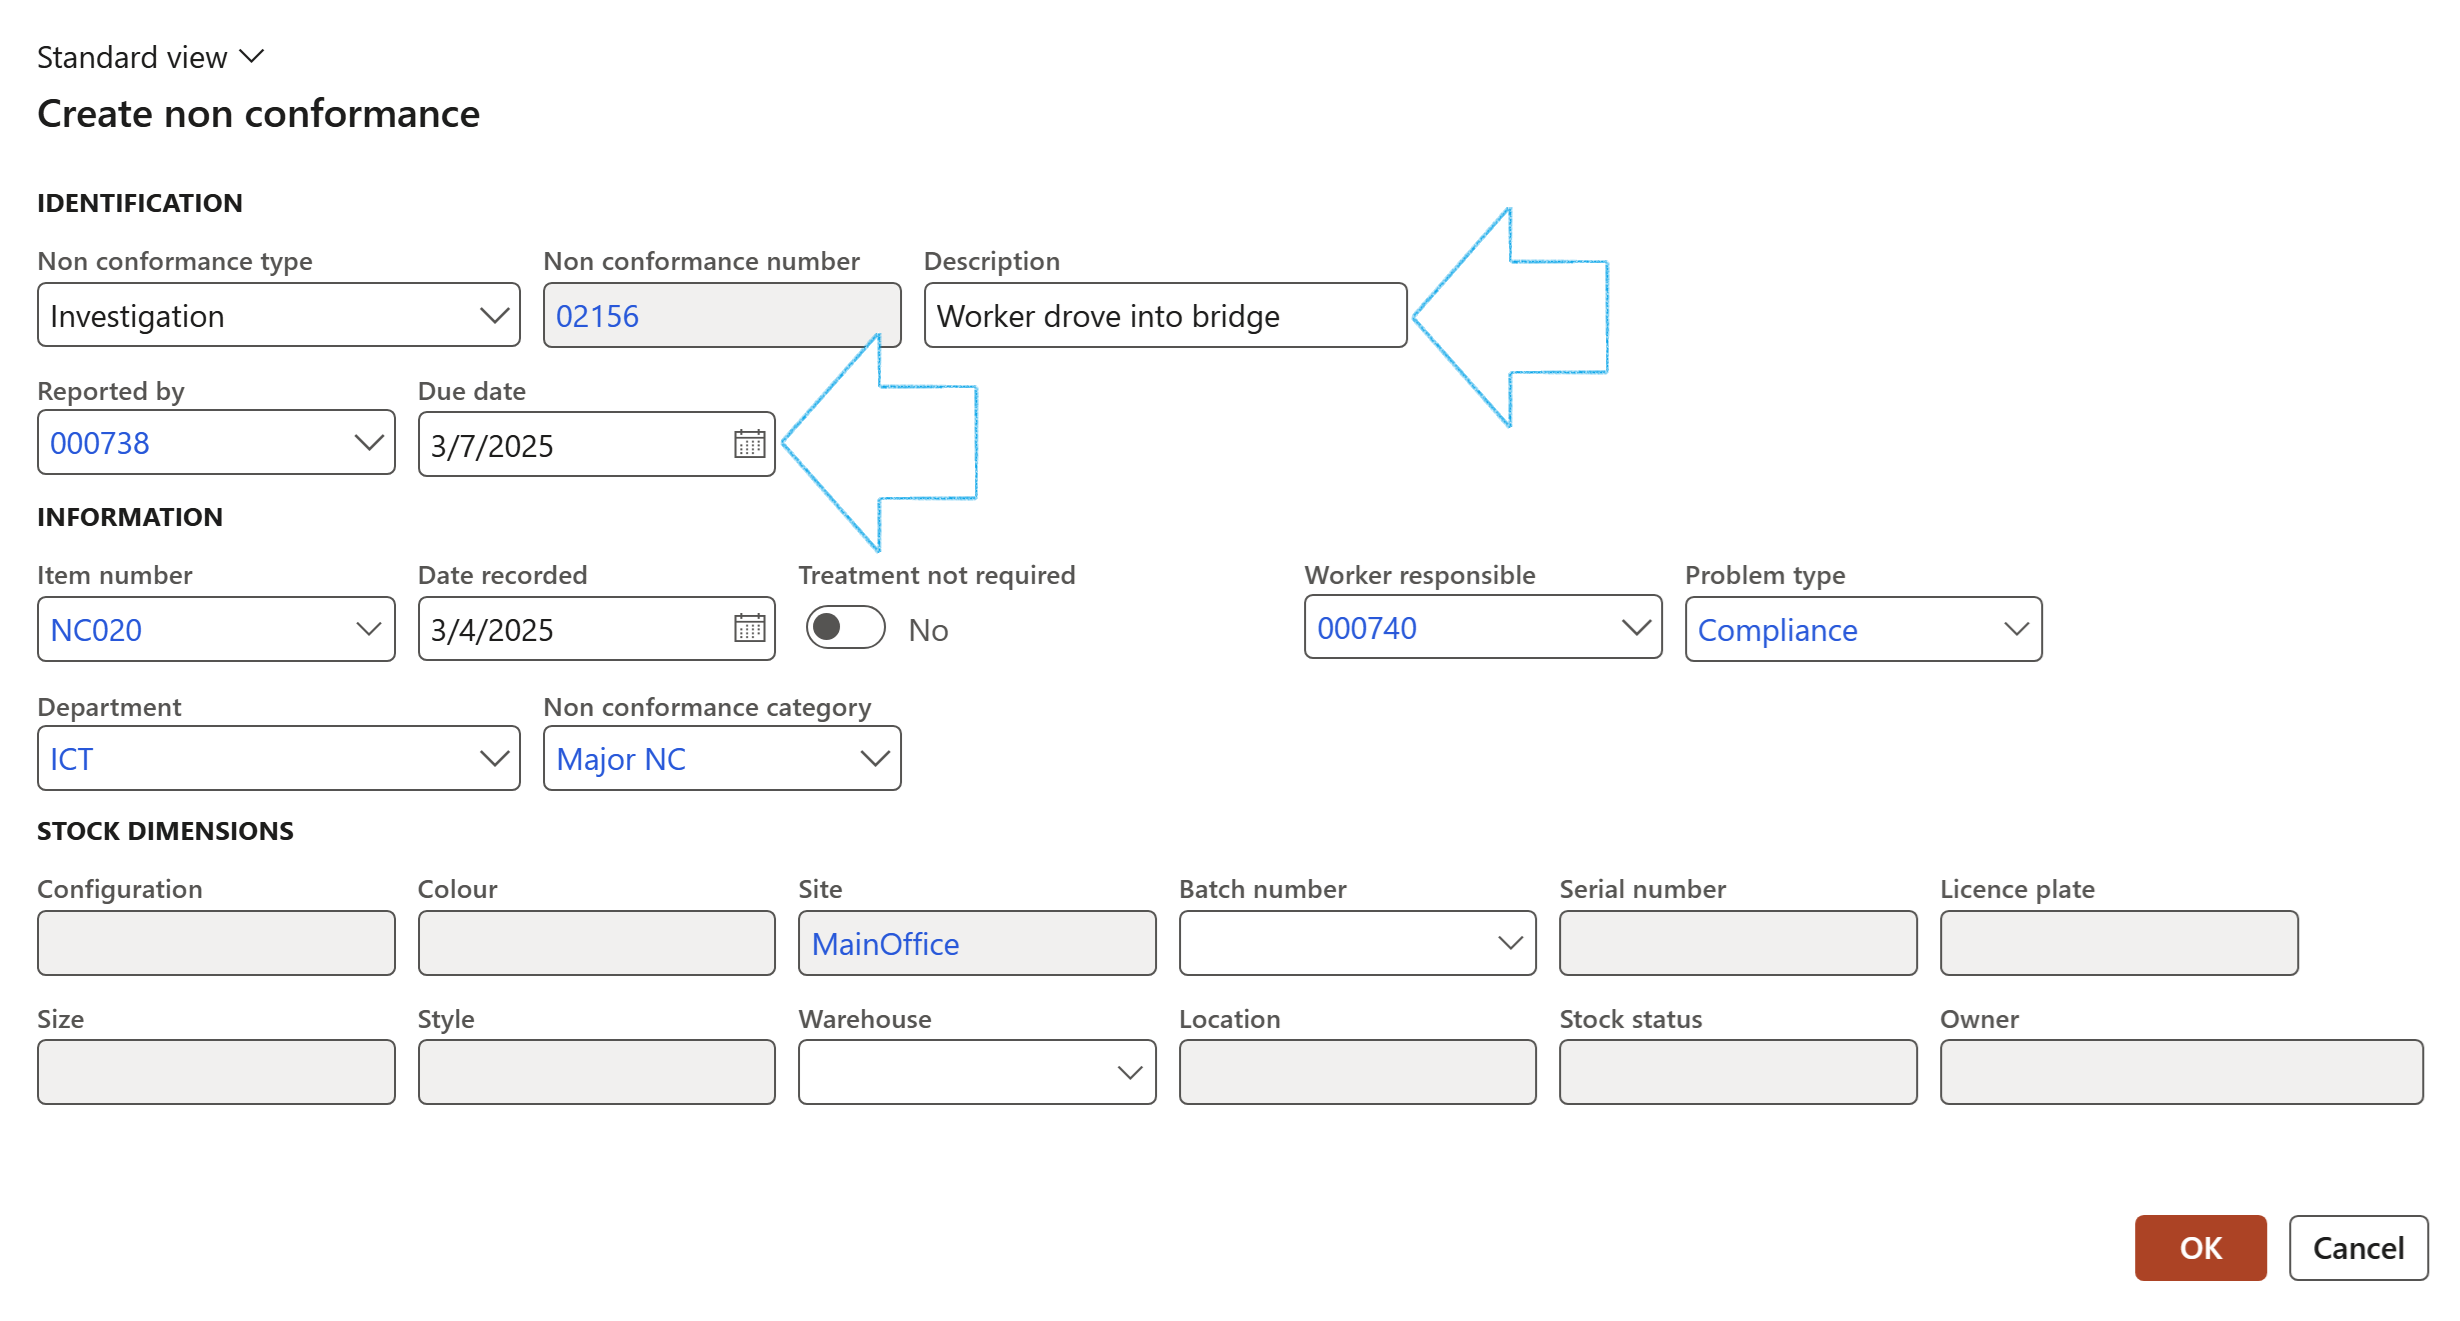
Task: Open the Date recorded calendar picker icon
Action: pos(749,628)
